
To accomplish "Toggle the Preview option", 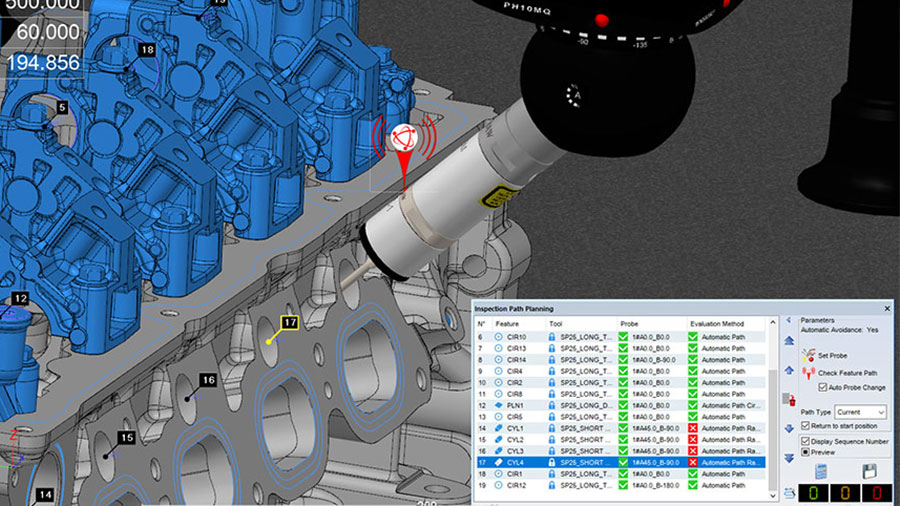I will [806, 451].
